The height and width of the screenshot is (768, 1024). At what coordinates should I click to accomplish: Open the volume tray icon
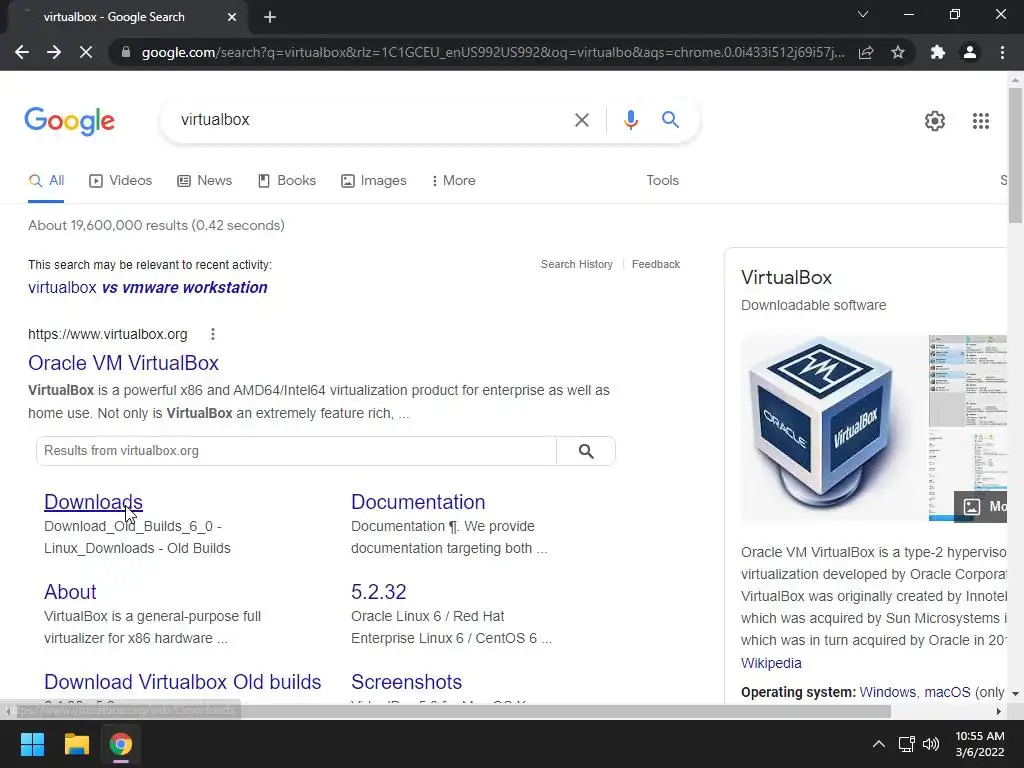[x=931, y=744]
